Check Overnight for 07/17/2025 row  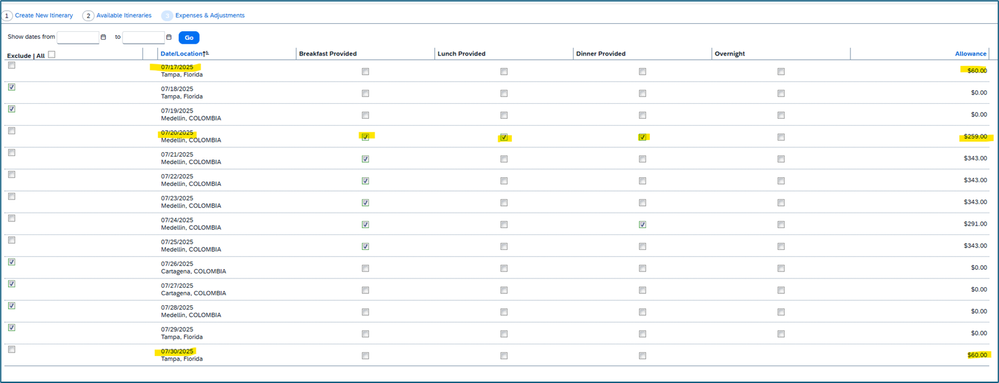point(781,71)
